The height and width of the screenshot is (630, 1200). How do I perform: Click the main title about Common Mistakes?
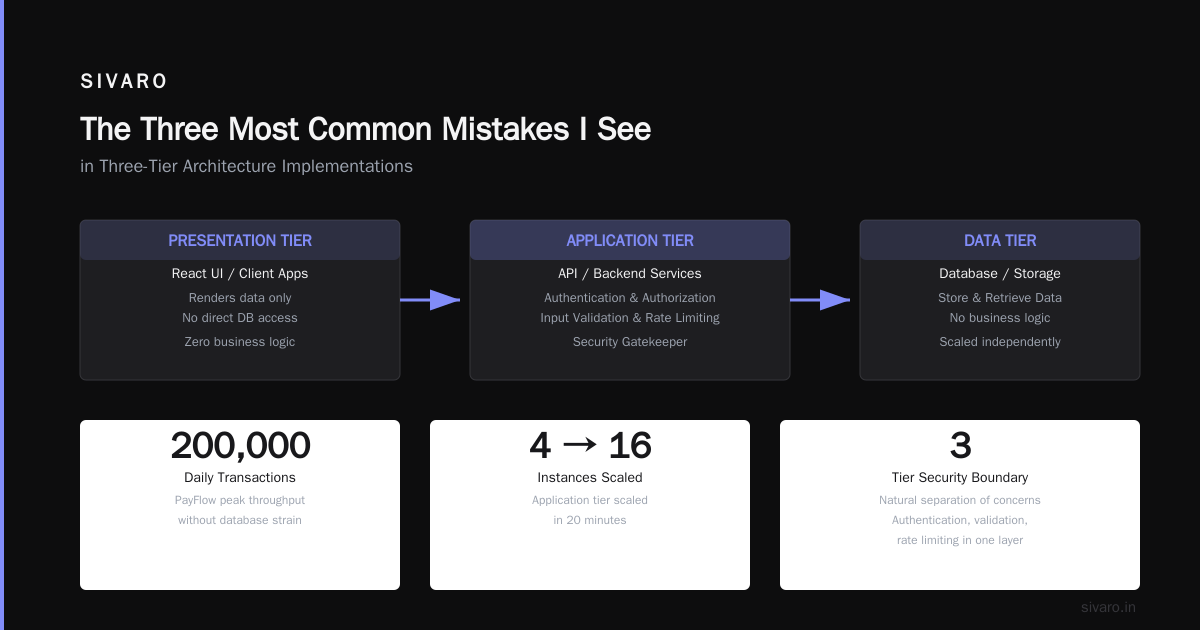(x=365, y=129)
